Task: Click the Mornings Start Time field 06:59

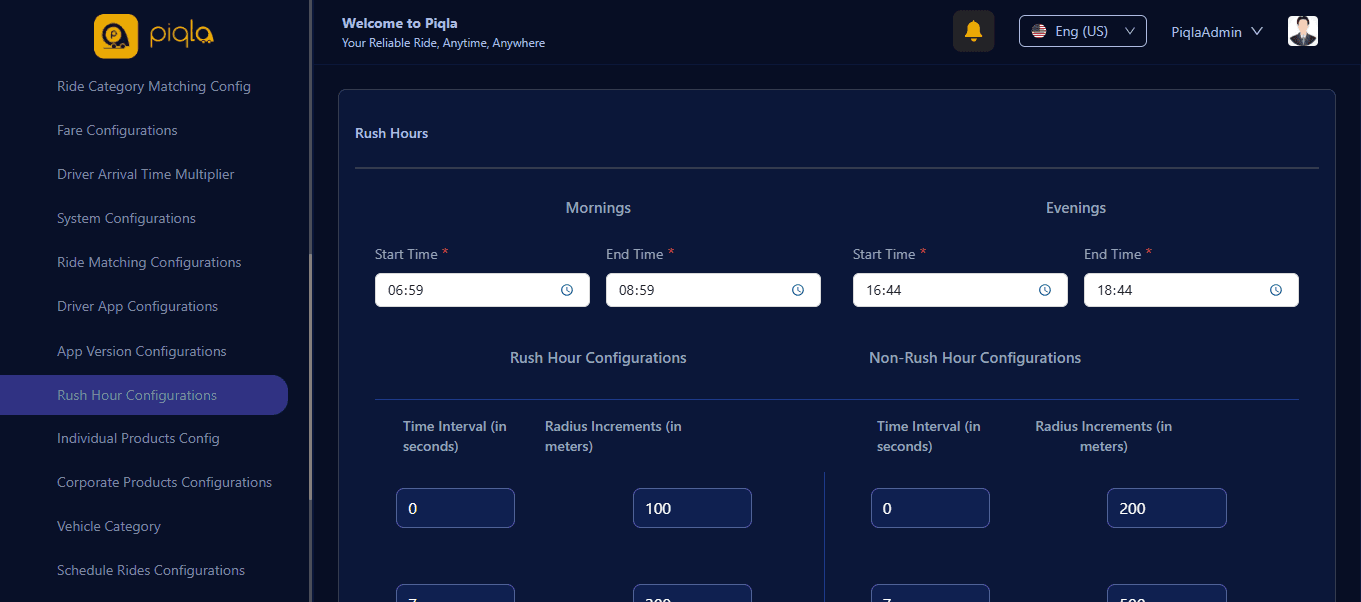Action: click(482, 290)
